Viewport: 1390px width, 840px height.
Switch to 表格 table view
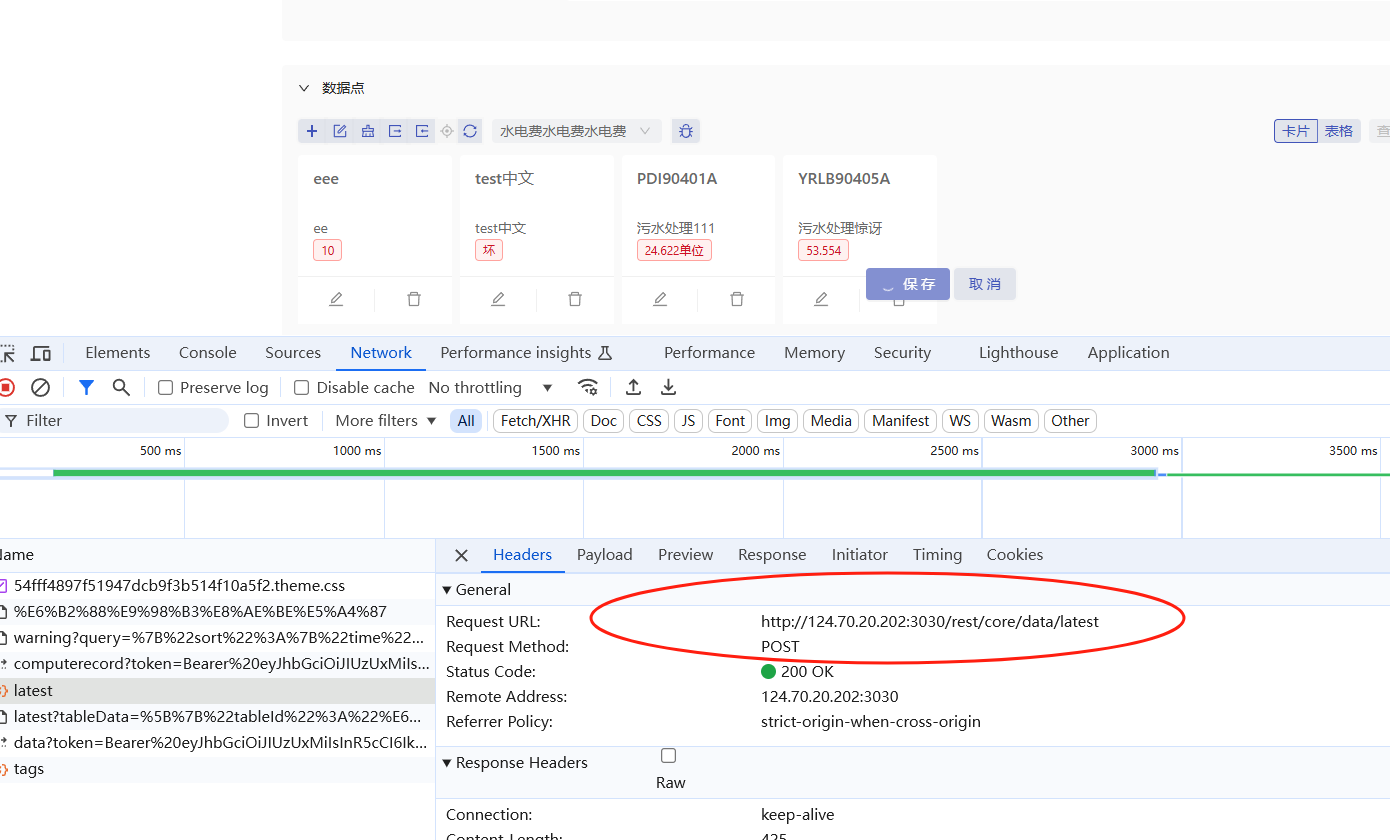coord(1339,131)
